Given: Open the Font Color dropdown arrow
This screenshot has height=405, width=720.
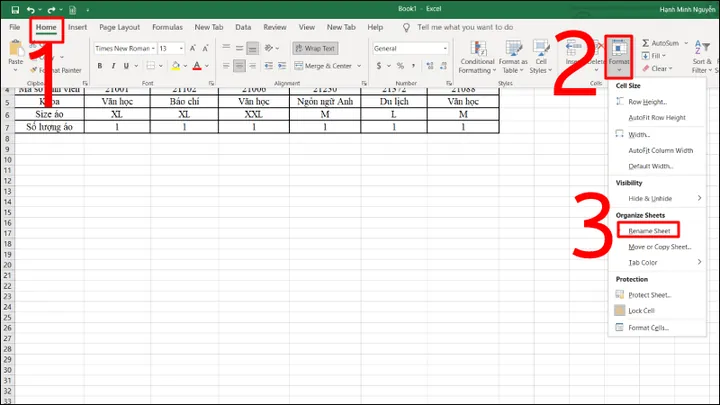Looking at the screenshot, I should (207, 66).
